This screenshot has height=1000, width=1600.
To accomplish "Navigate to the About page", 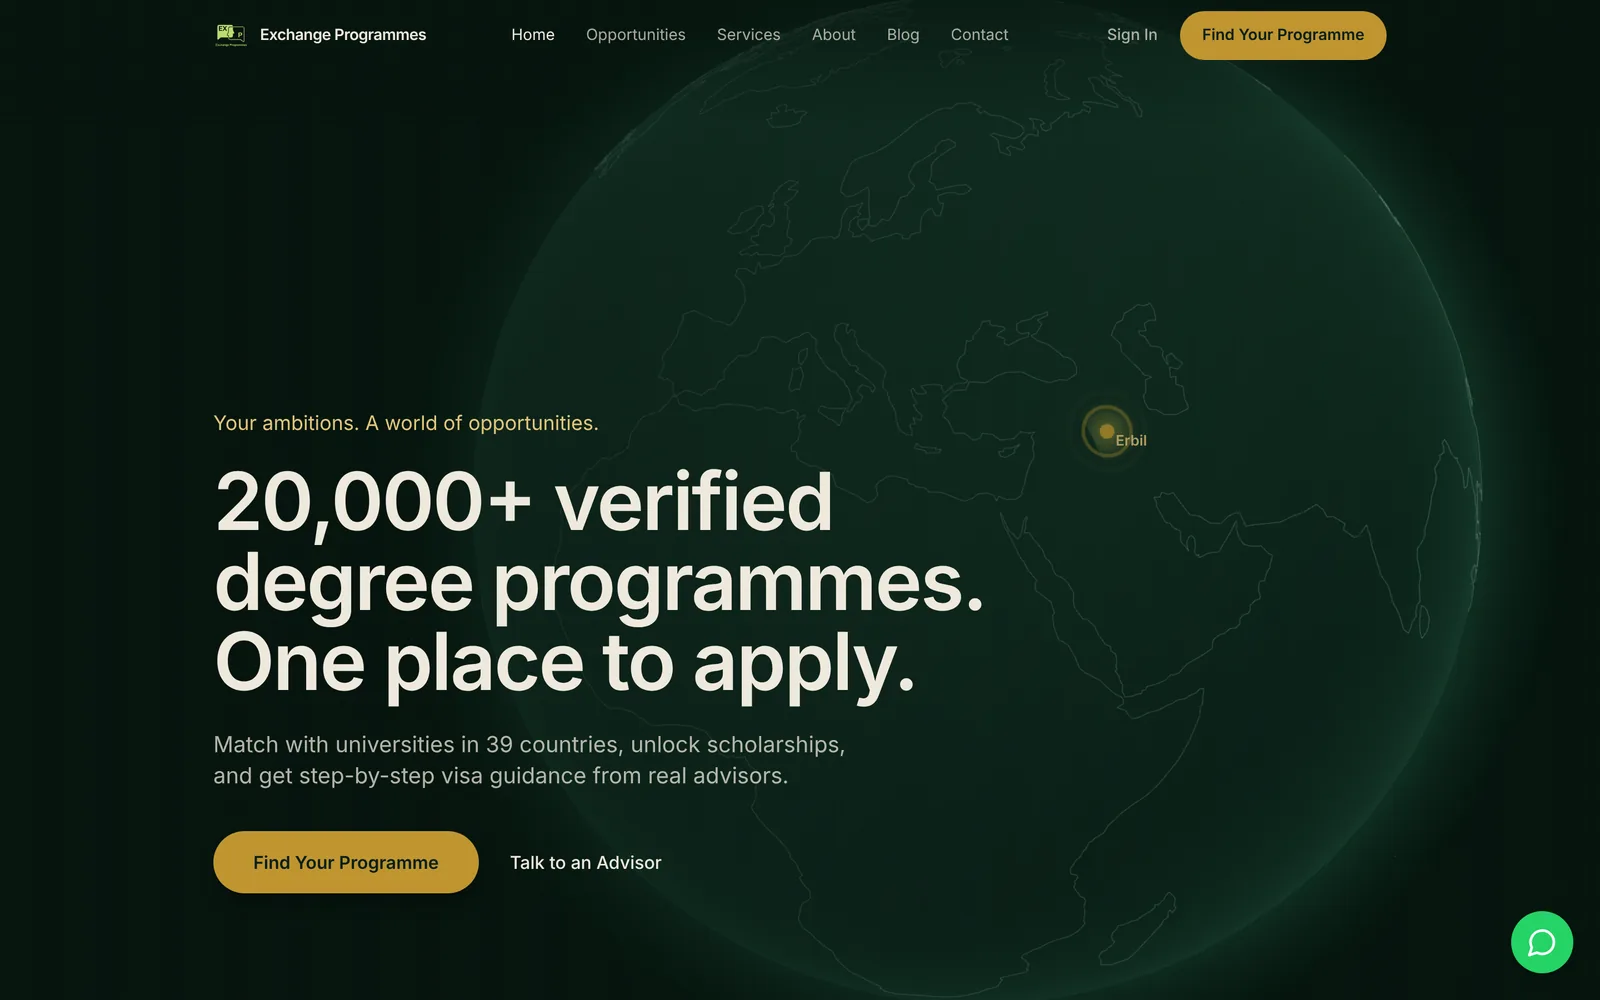I will pos(833,35).
